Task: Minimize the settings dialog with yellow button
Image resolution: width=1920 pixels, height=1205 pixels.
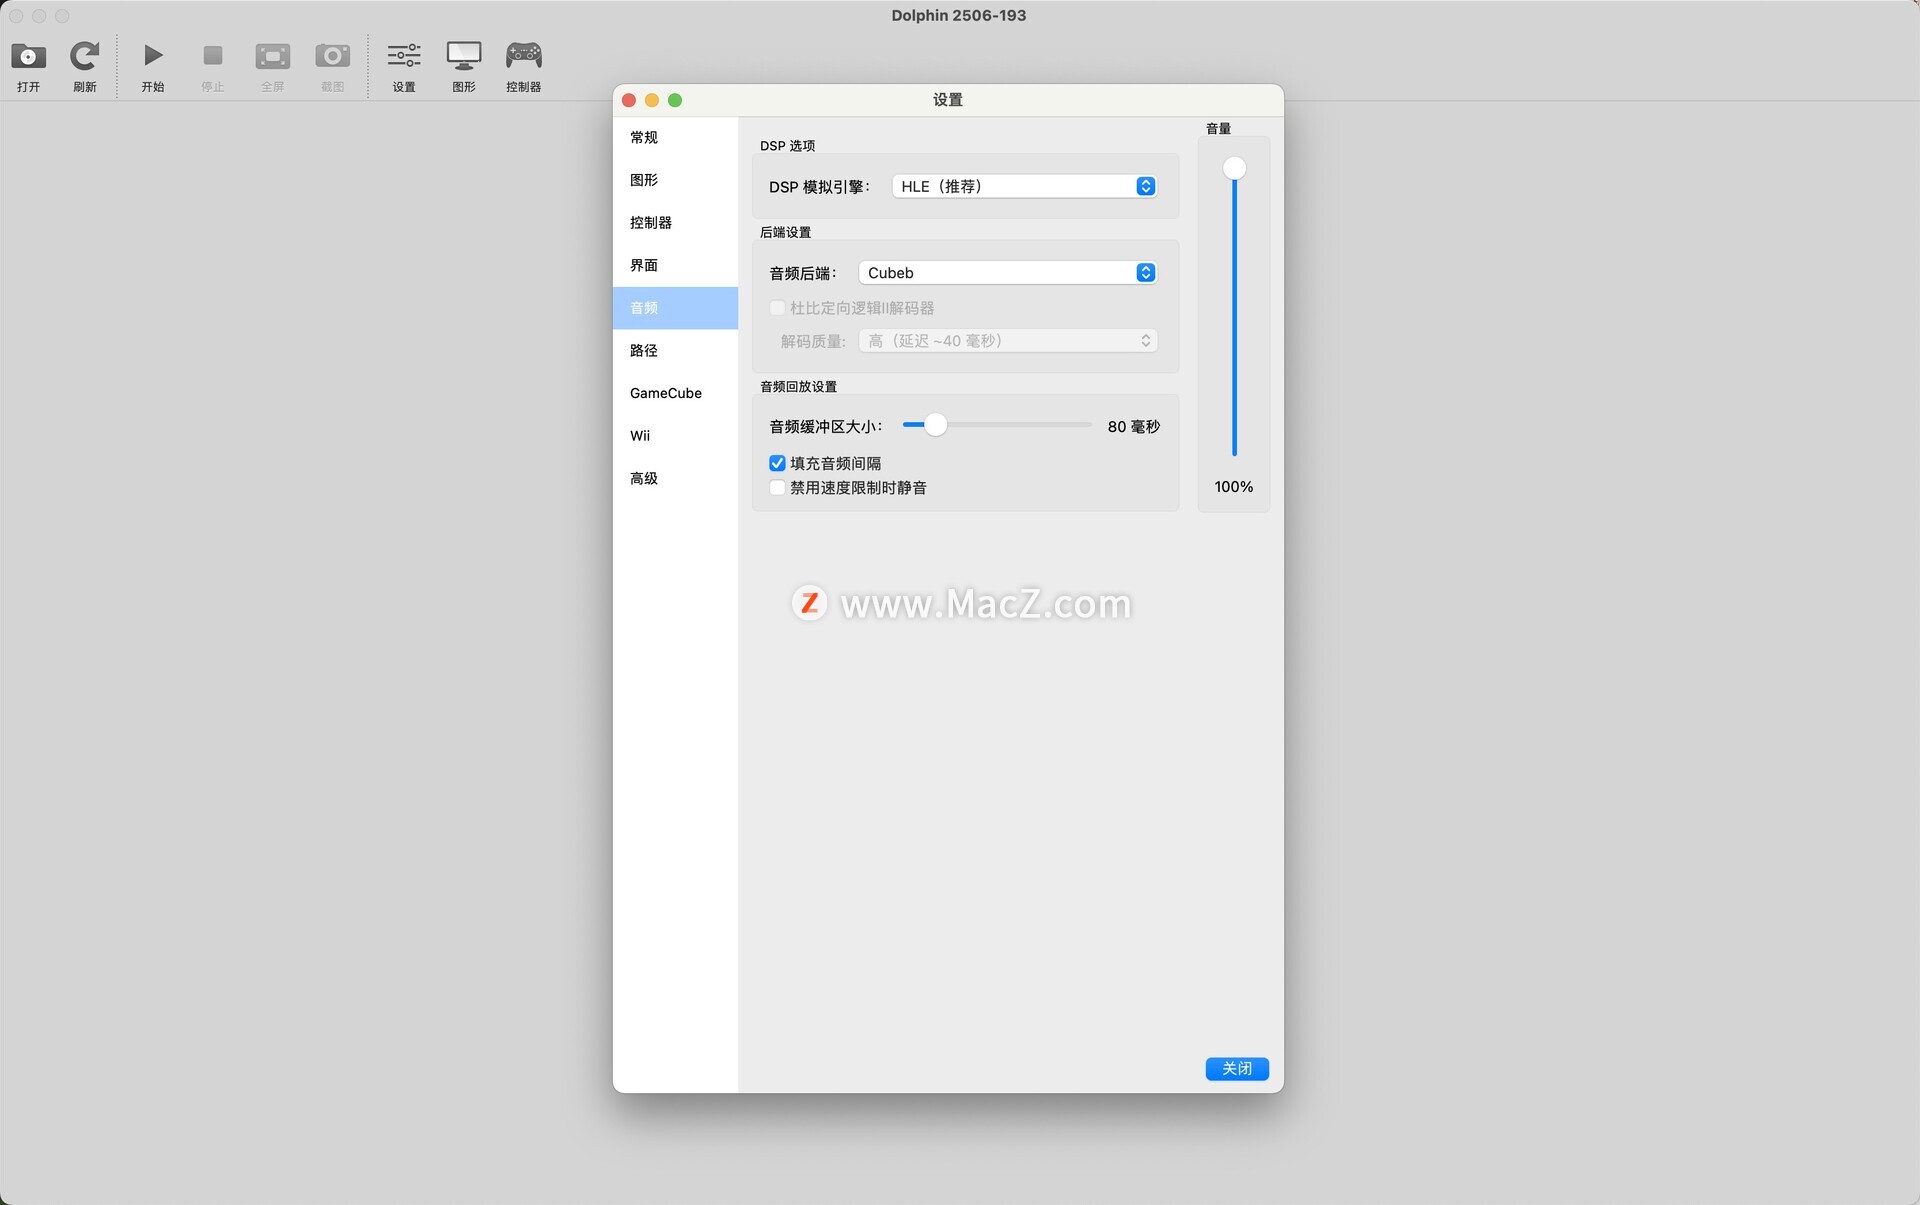Action: coord(652,100)
